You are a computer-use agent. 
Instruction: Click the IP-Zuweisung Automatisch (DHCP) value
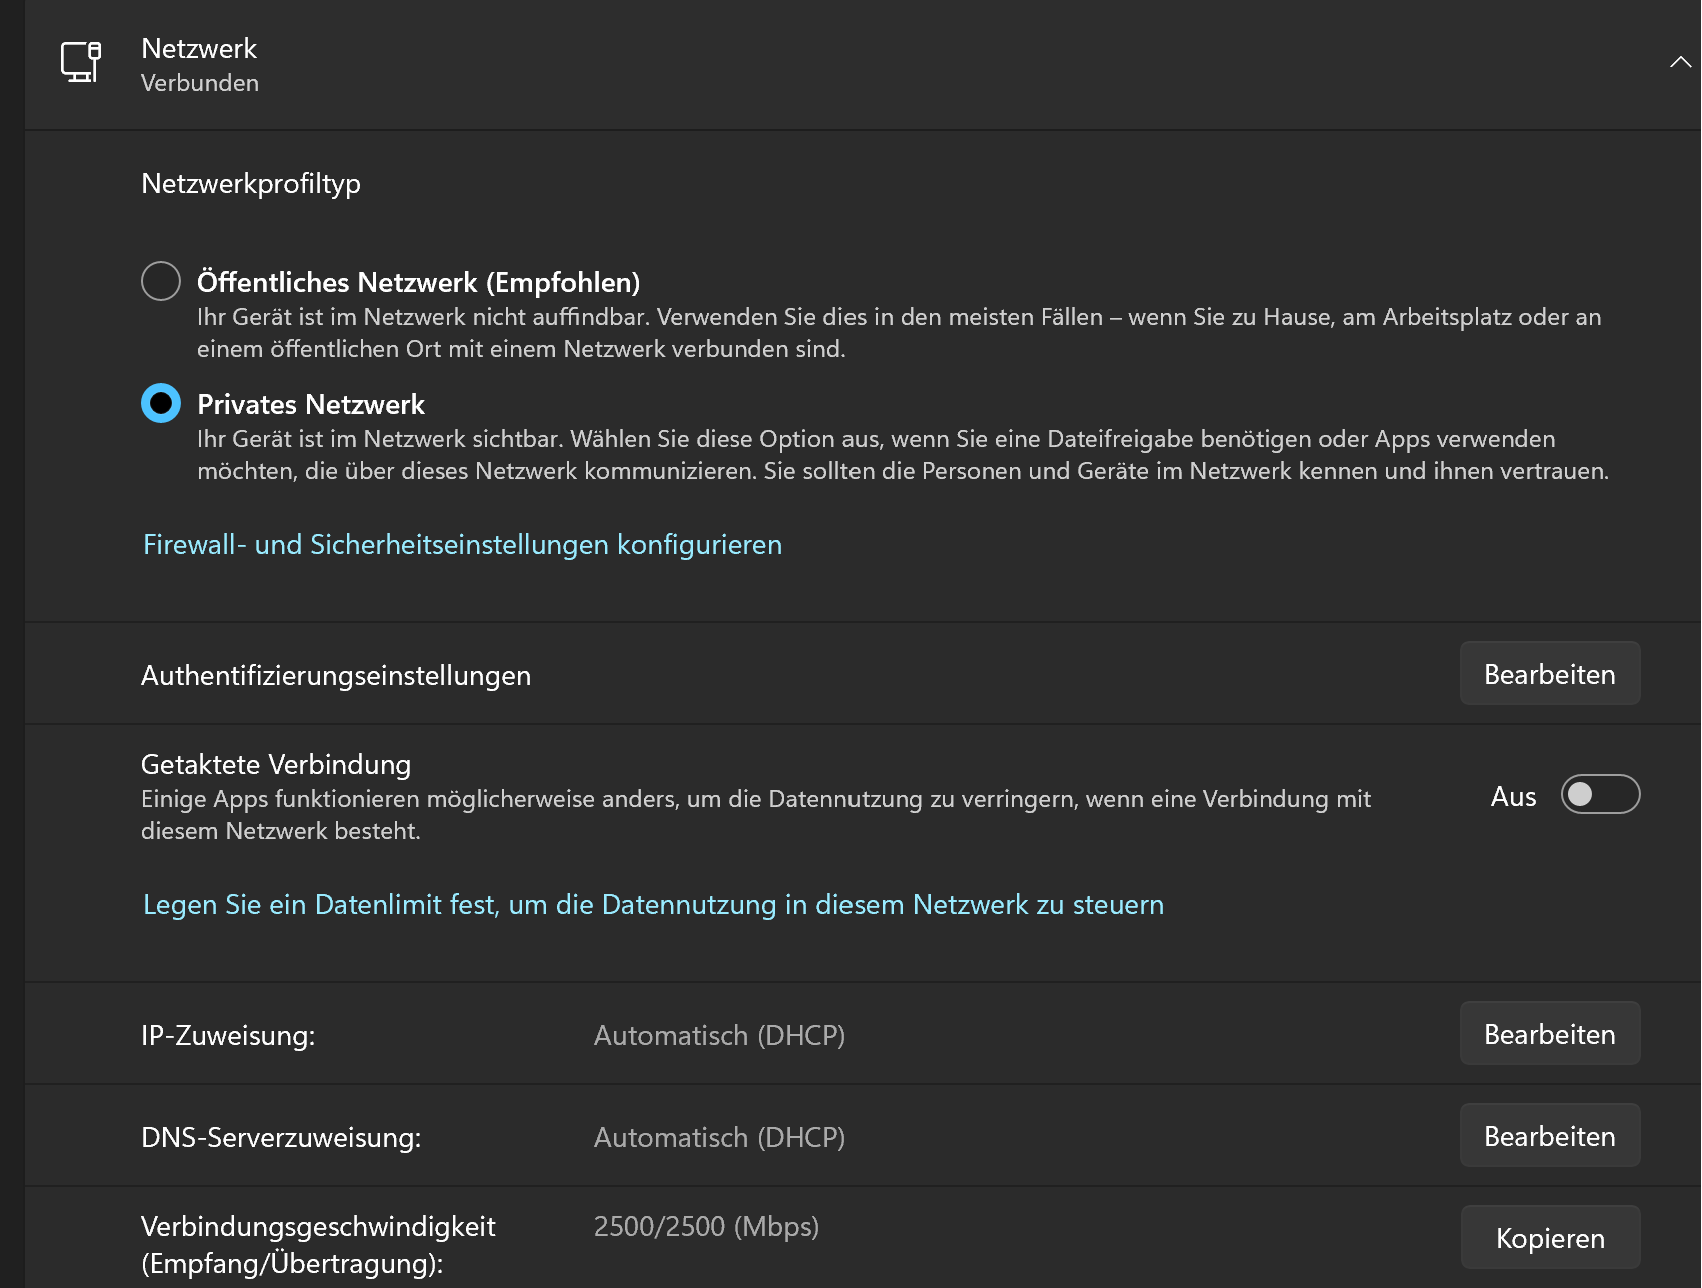click(719, 1035)
